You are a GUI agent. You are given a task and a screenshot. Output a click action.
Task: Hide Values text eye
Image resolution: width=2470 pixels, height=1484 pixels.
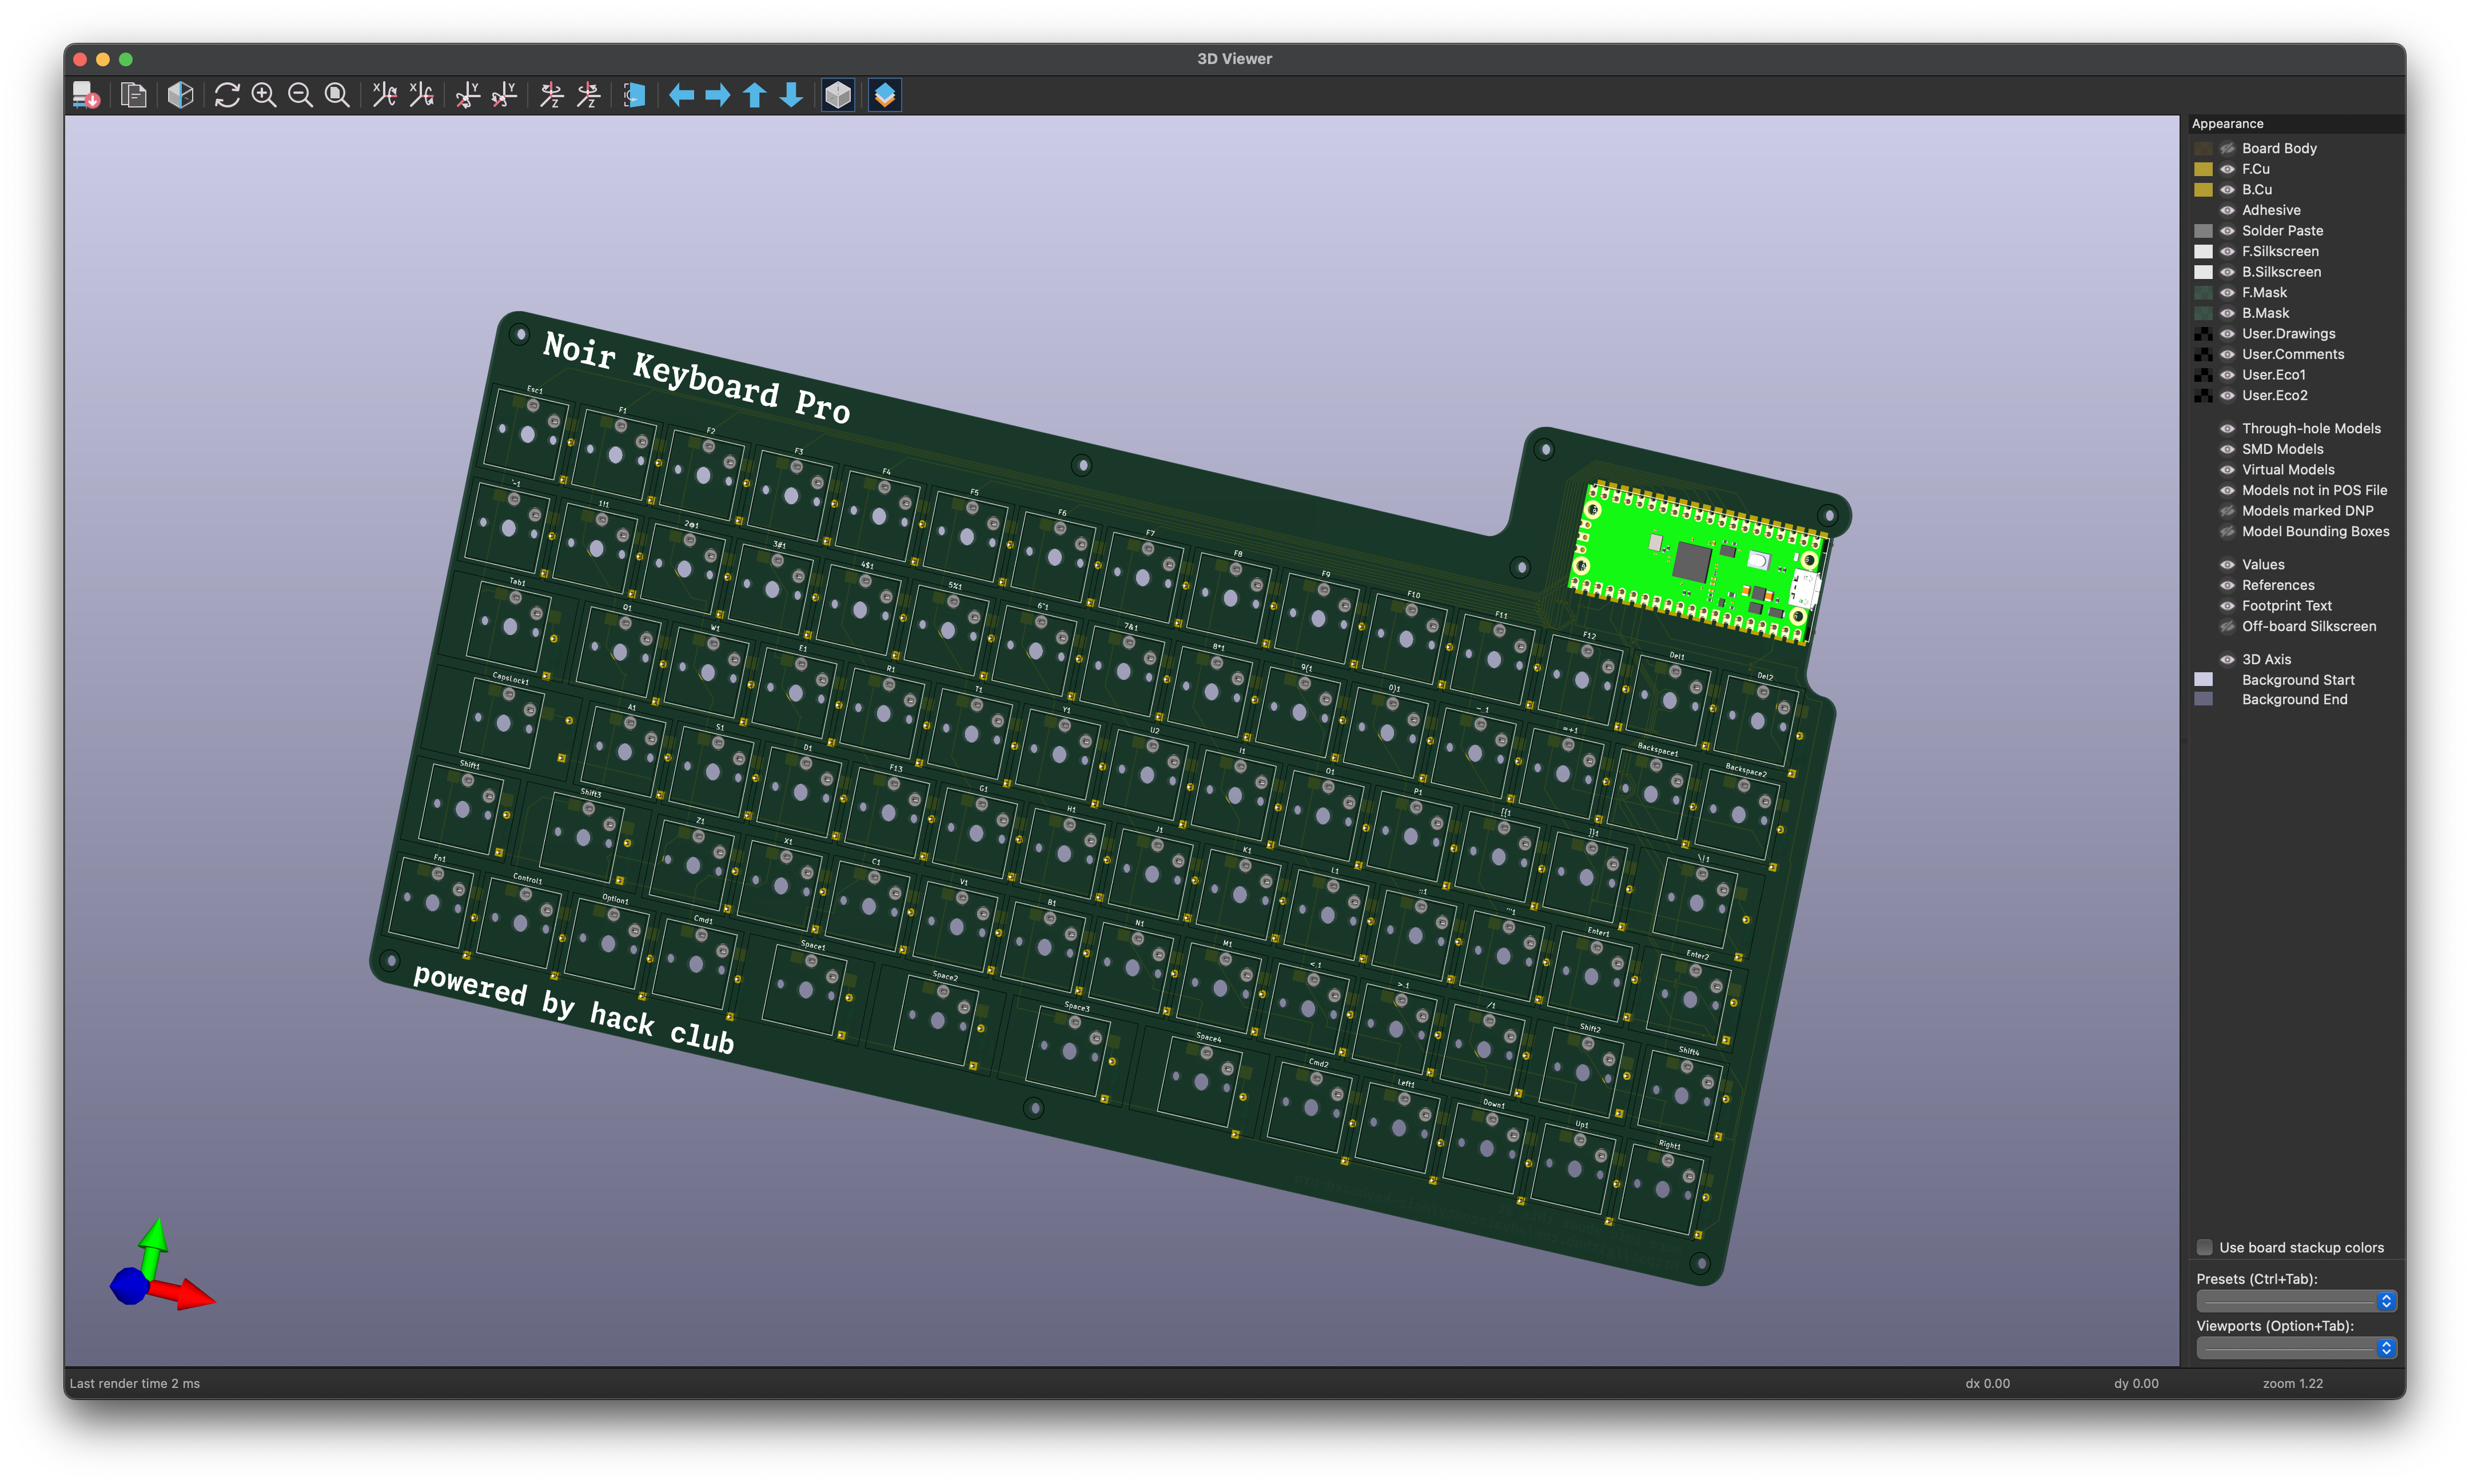pos(2227,565)
